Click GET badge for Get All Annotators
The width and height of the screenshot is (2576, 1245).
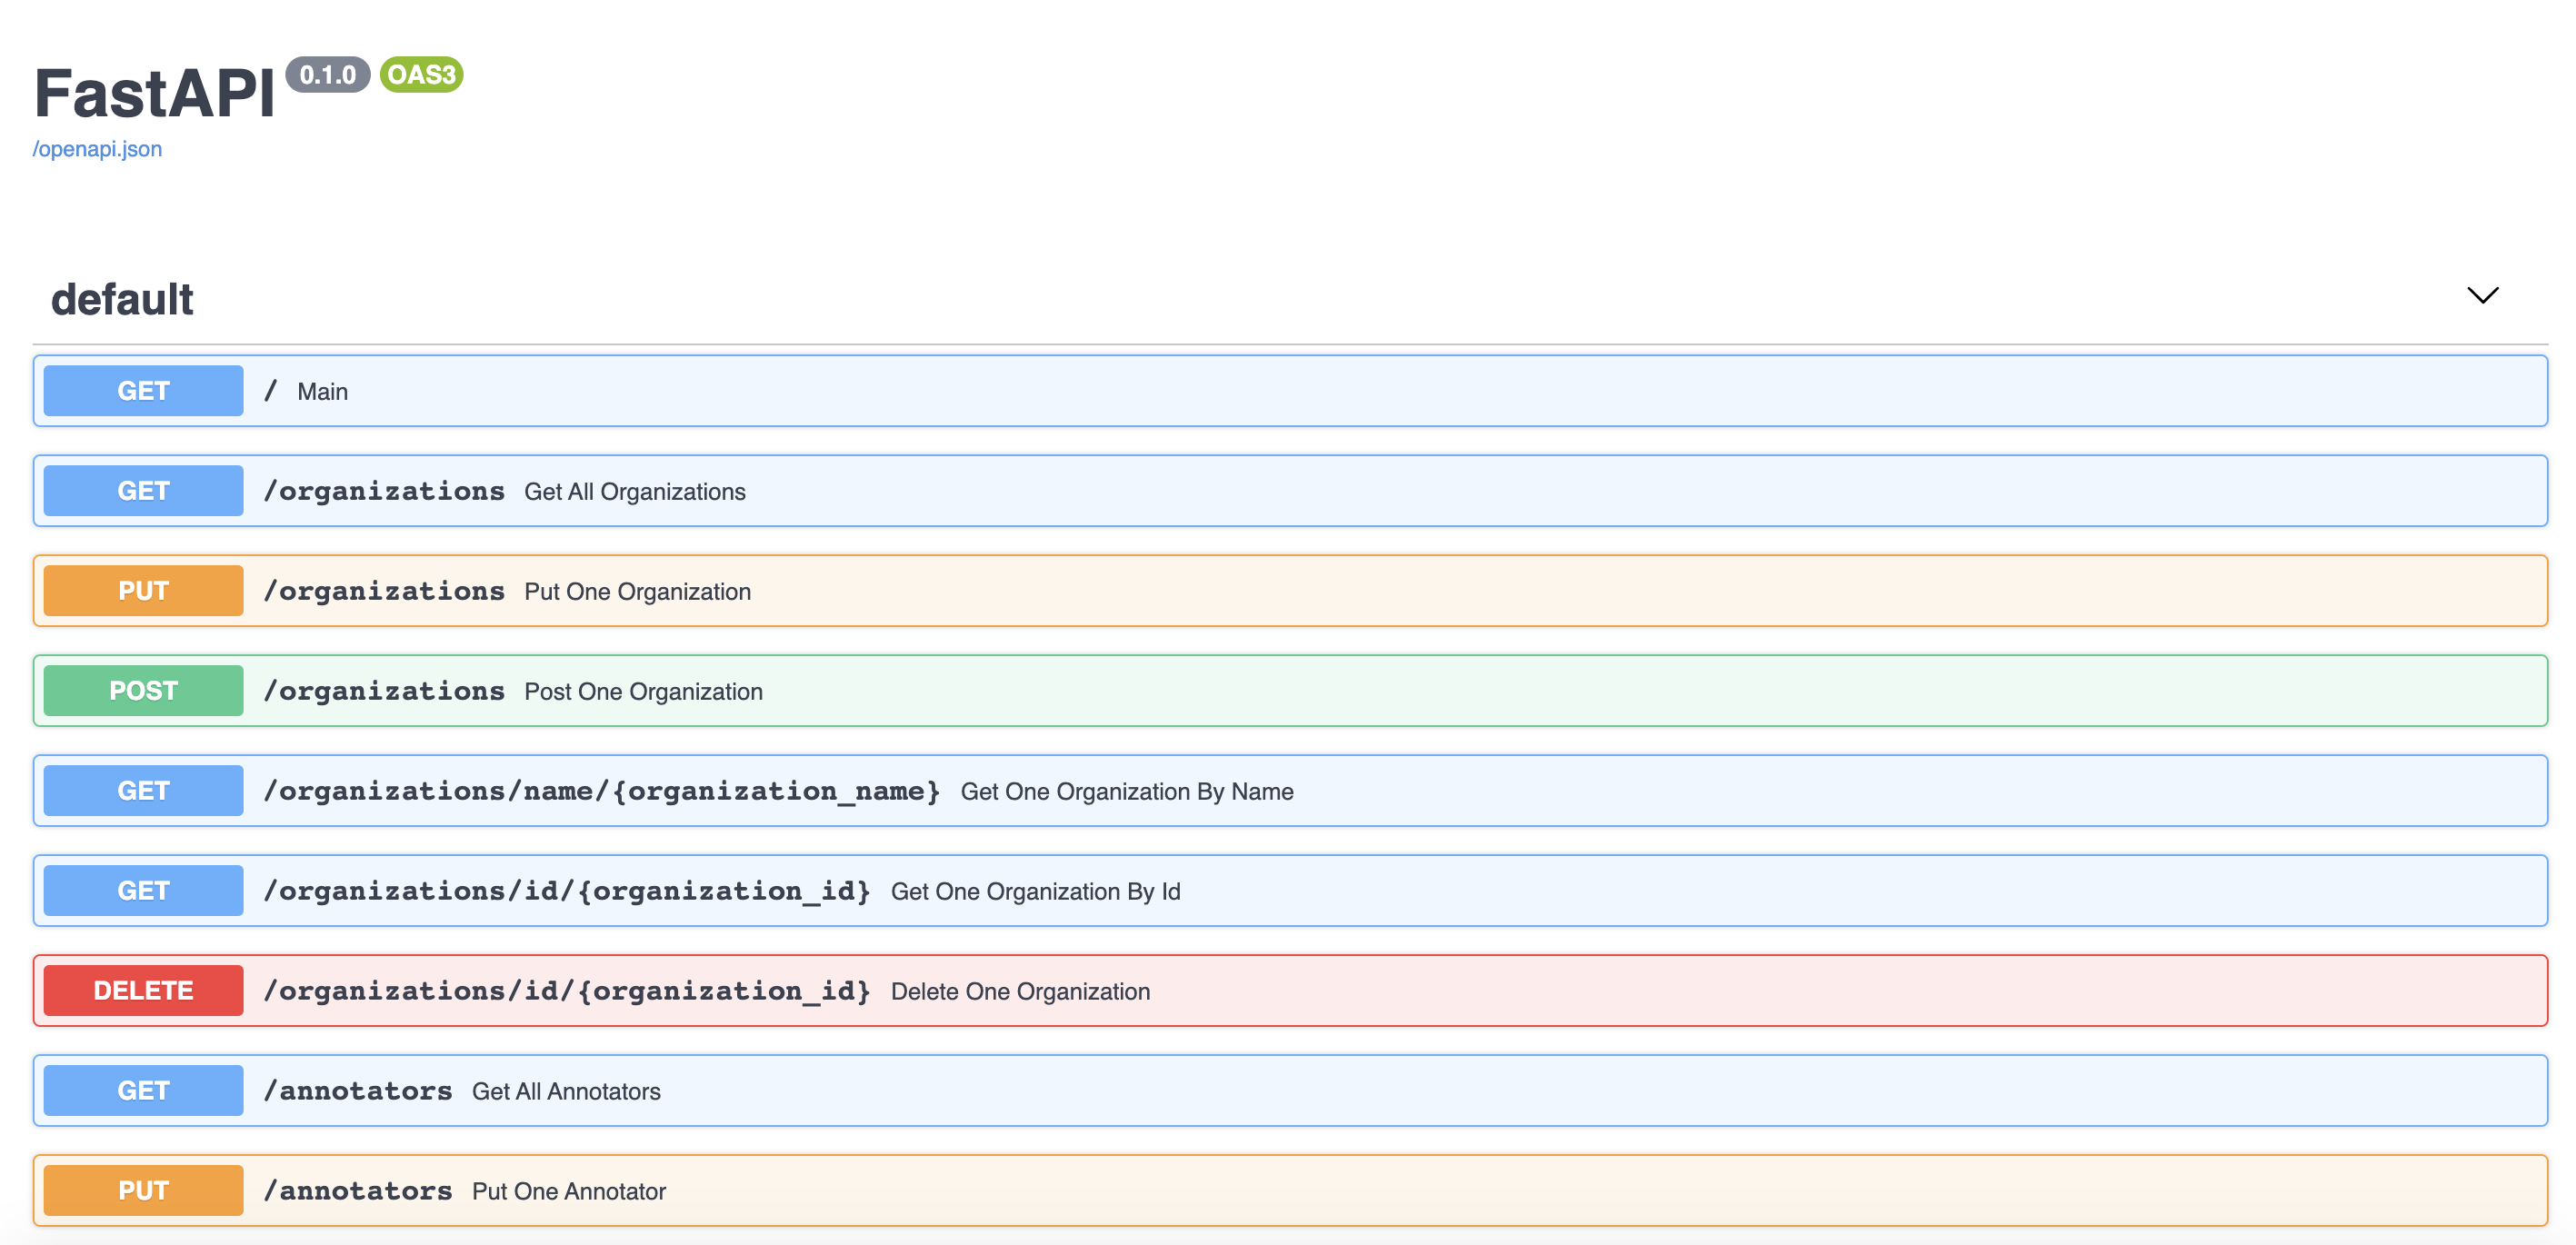143,1091
